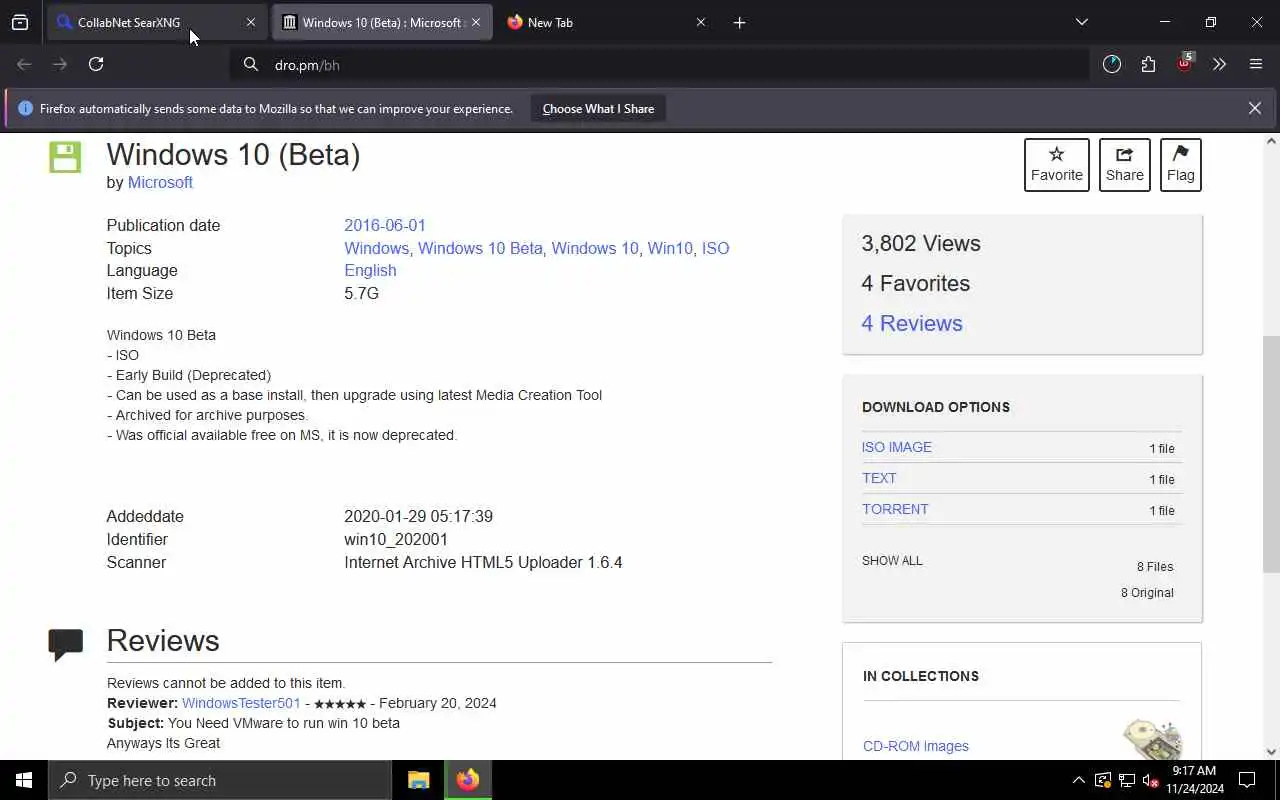Open the Windows Security tray icon
The width and height of the screenshot is (1280, 800).
(x=1102, y=780)
